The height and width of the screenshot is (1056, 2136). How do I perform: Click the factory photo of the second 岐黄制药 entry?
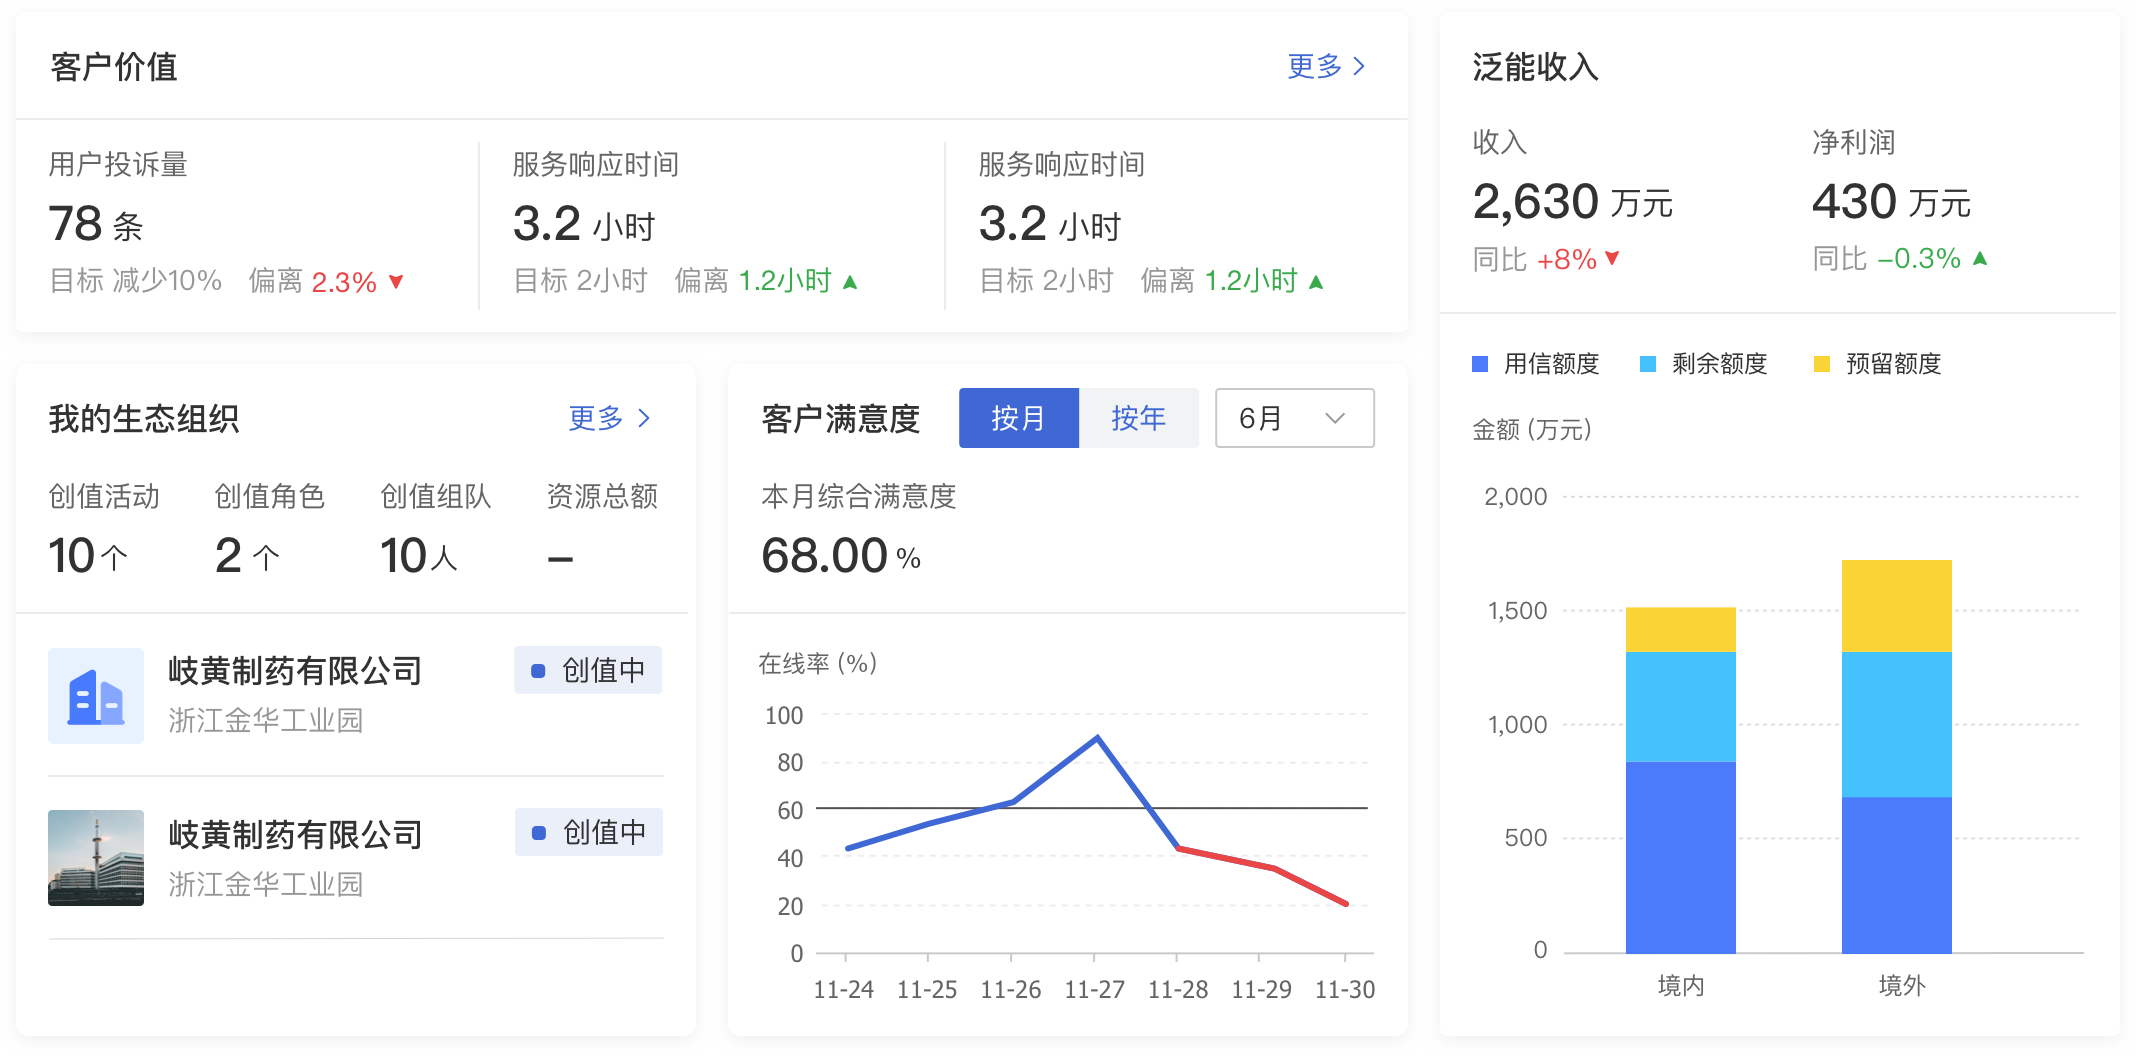[x=96, y=858]
